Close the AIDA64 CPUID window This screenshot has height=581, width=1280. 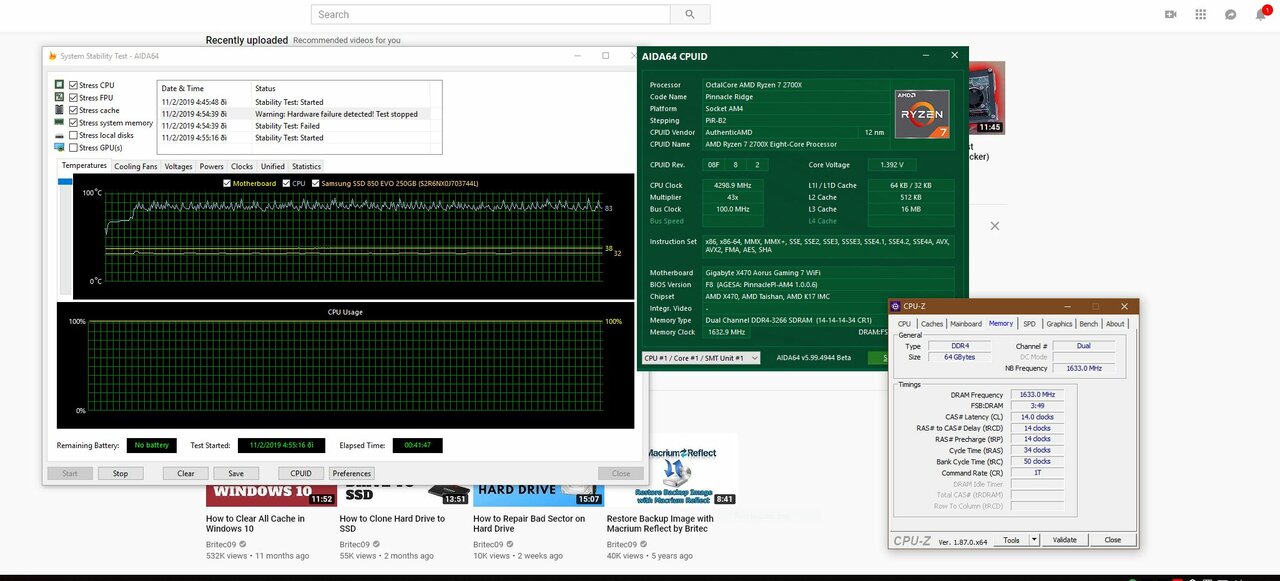(954, 56)
